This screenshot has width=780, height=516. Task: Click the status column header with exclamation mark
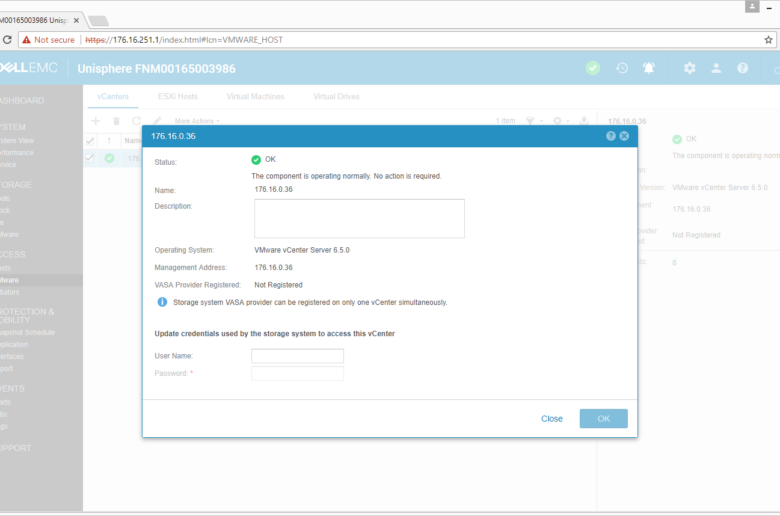point(109,141)
